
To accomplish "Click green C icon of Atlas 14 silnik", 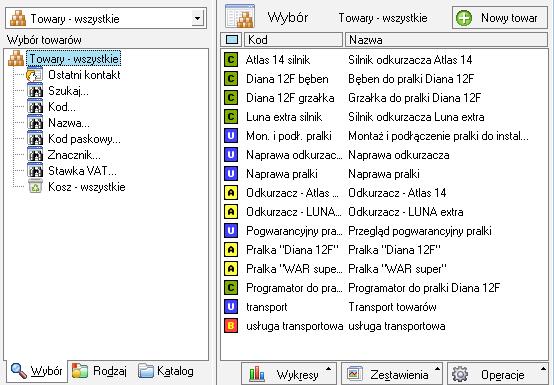I will pyautogui.click(x=231, y=60).
